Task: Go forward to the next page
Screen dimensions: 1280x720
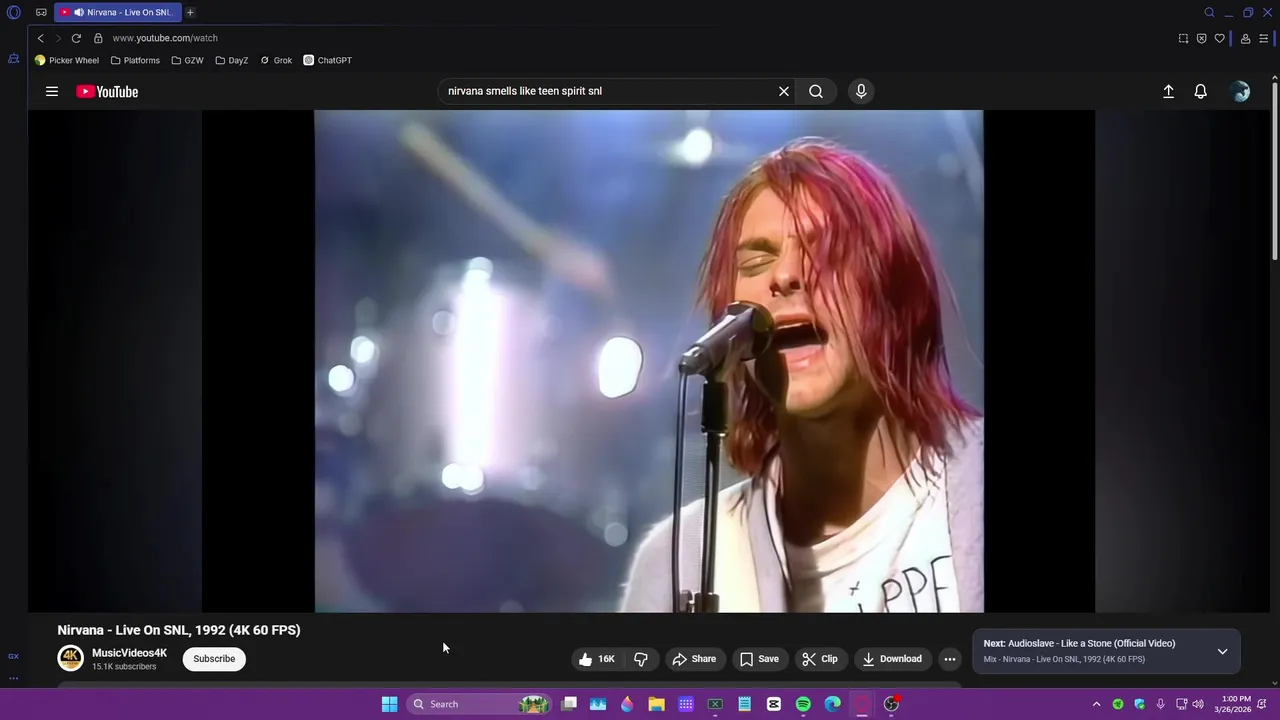Action: [x=58, y=38]
